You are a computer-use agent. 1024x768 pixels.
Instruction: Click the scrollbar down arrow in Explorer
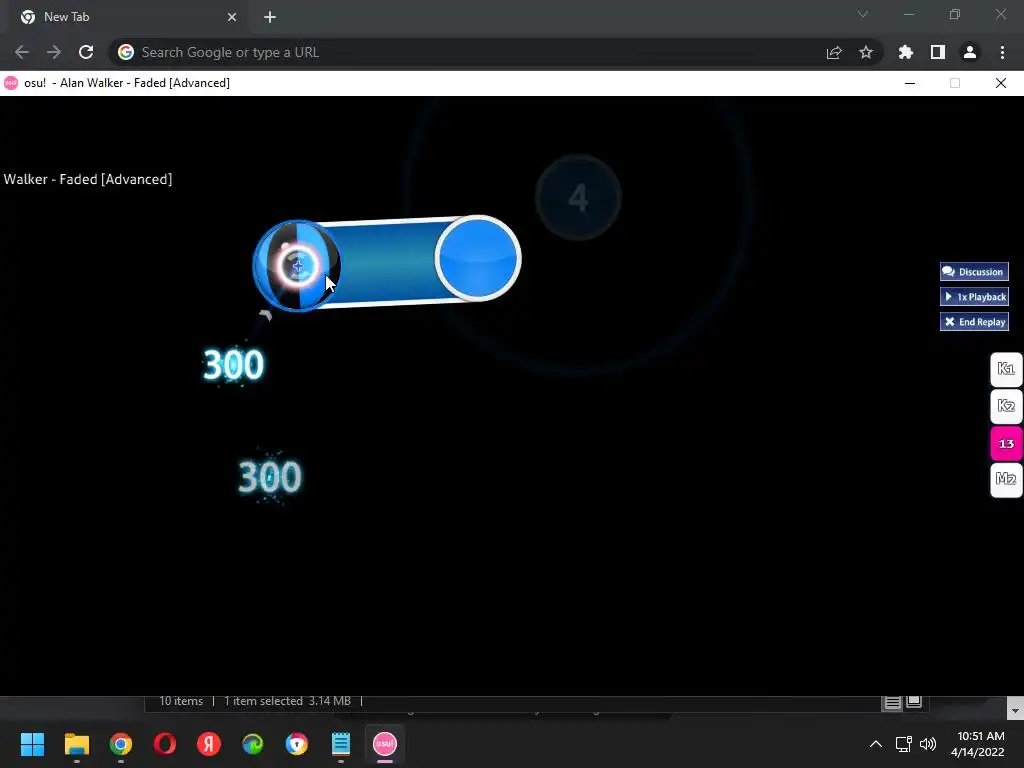point(1015,710)
